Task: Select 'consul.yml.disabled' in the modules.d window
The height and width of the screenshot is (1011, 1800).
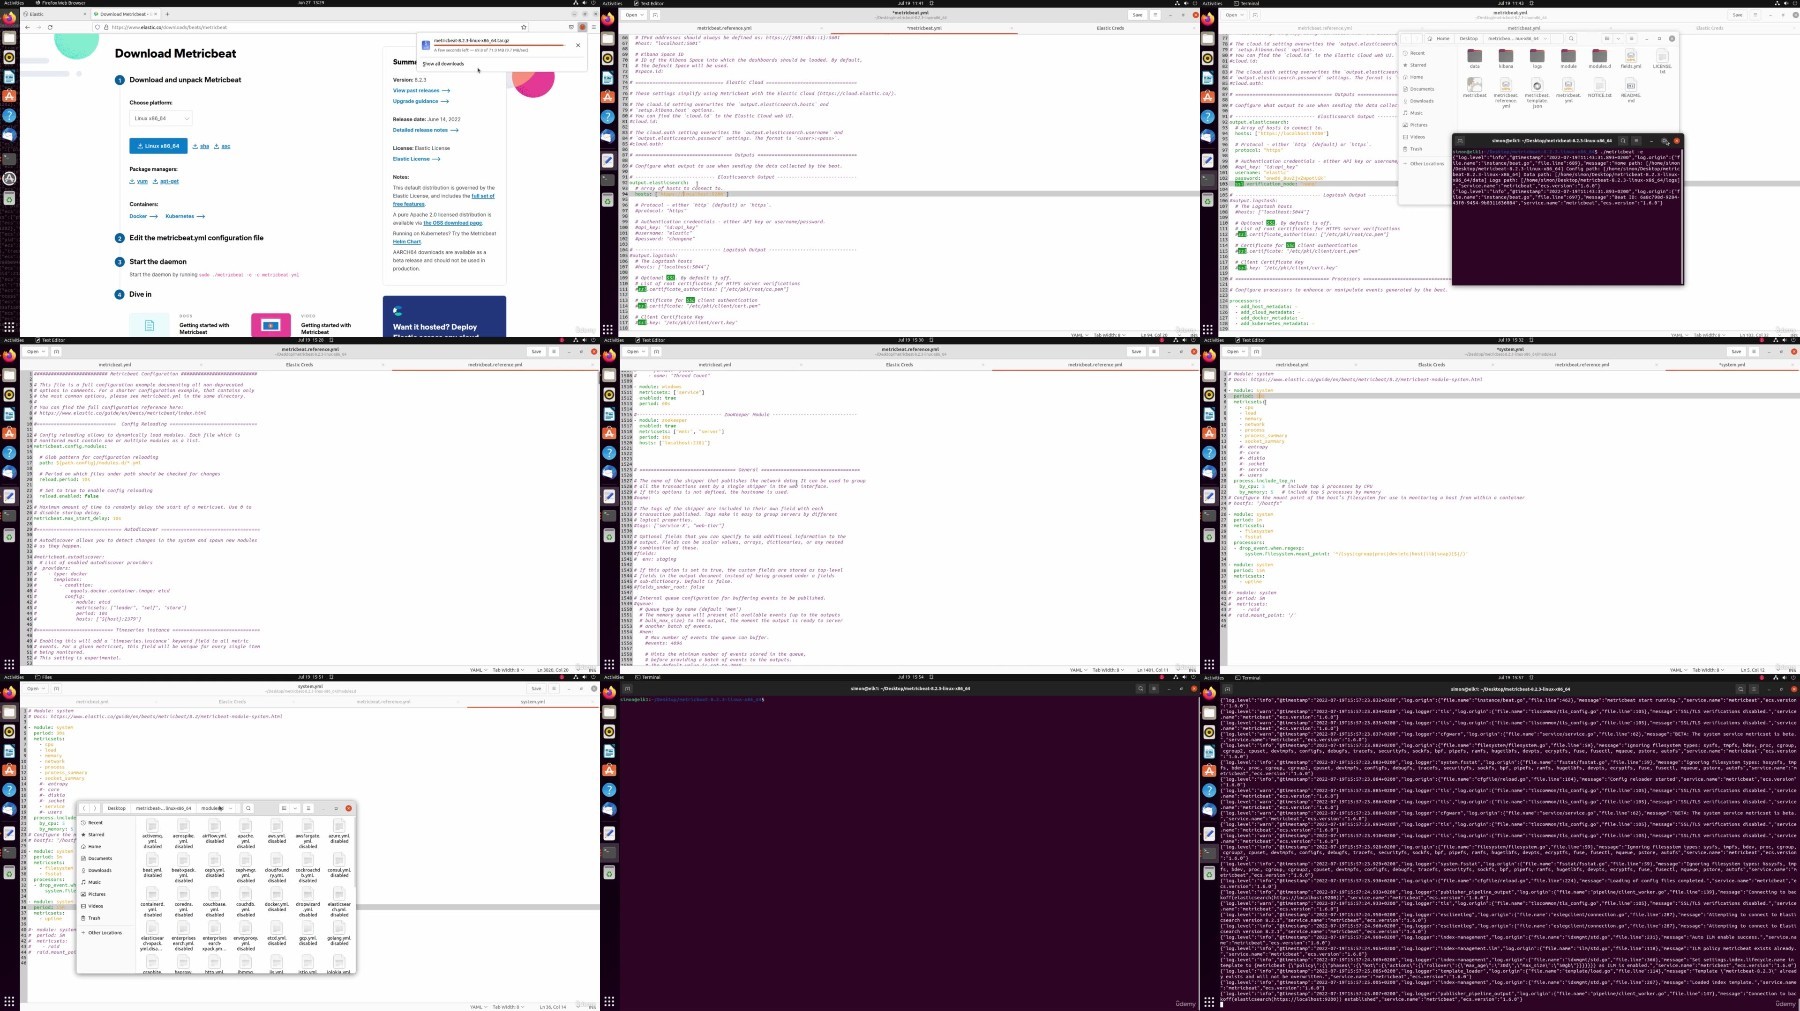Action: click(339, 865)
